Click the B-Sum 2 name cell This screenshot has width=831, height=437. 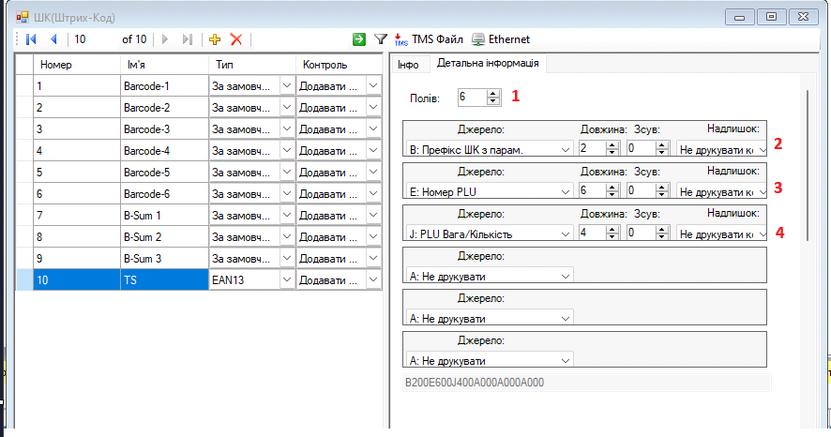tap(163, 238)
